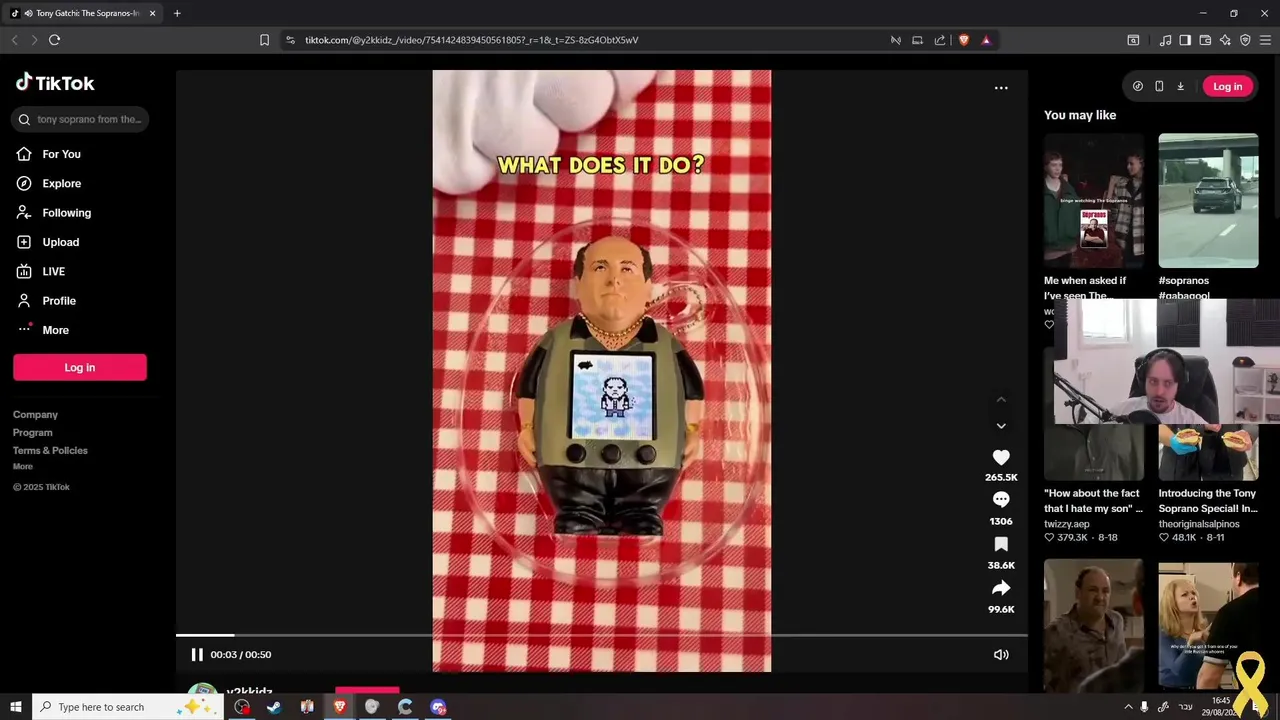Open the 'Me when asked if' video thumbnail
The image size is (1280, 720).
(1094, 201)
